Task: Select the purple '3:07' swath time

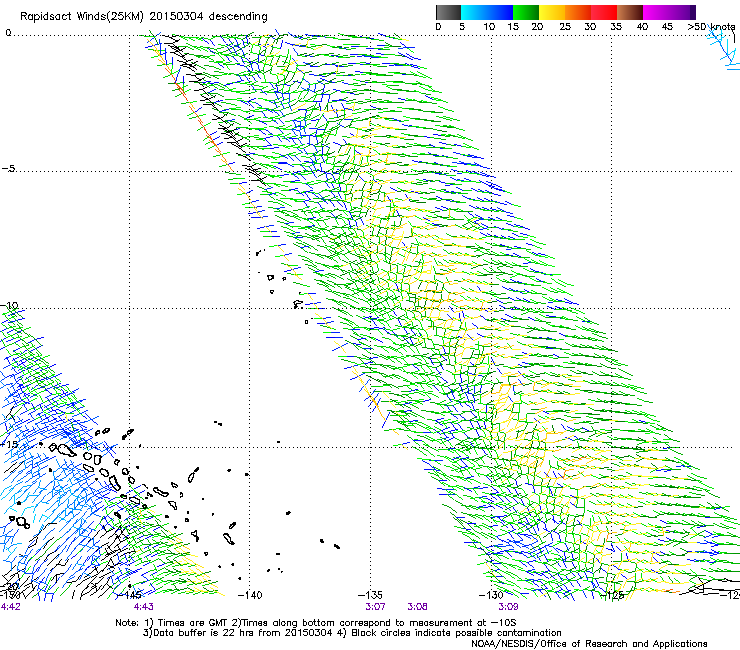Action: tap(375, 607)
